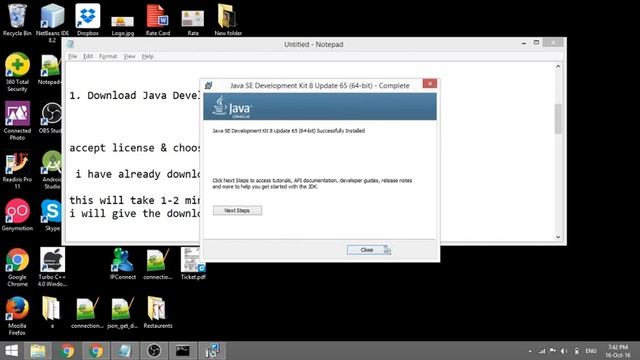Select the Ticket.pdf desktop file
Screen dimensions: 640x360
coord(193,264)
